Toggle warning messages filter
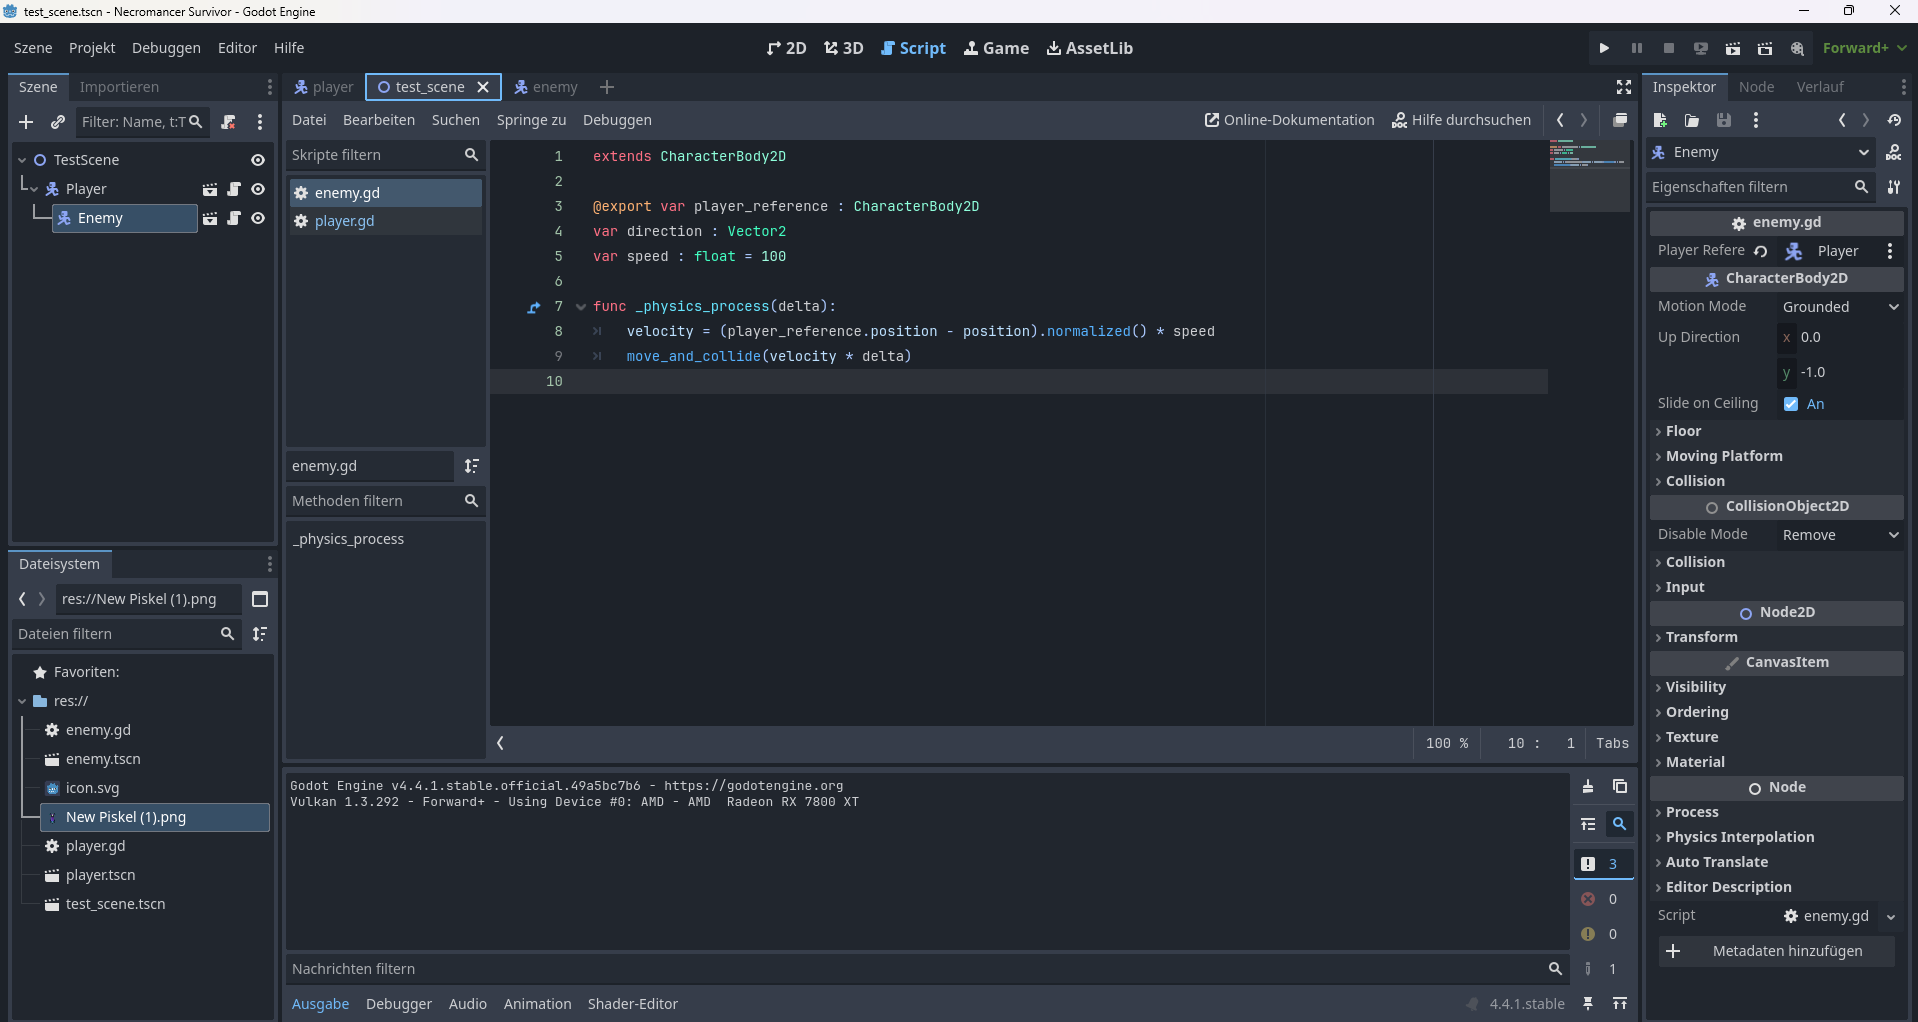The height and width of the screenshot is (1022, 1918). click(1603, 934)
